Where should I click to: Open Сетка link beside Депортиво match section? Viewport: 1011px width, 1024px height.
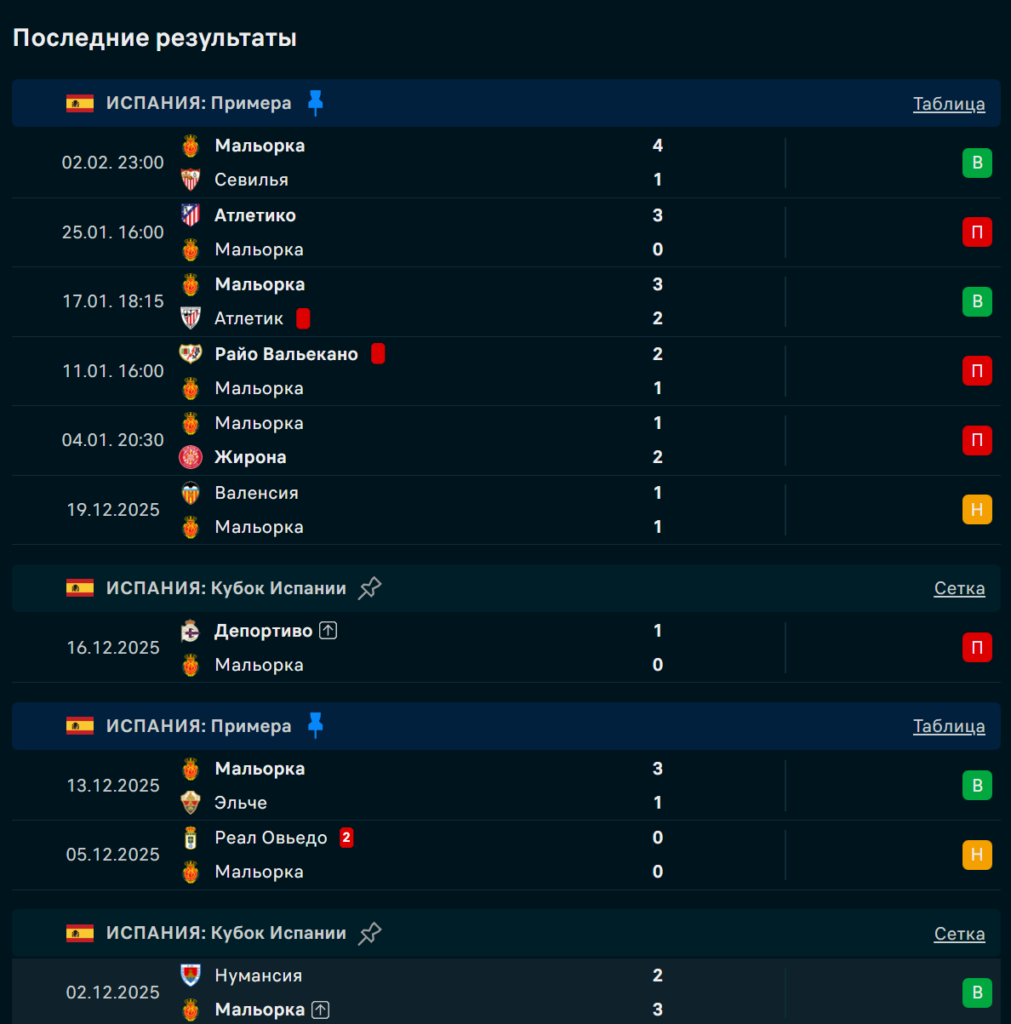click(959, 589)
